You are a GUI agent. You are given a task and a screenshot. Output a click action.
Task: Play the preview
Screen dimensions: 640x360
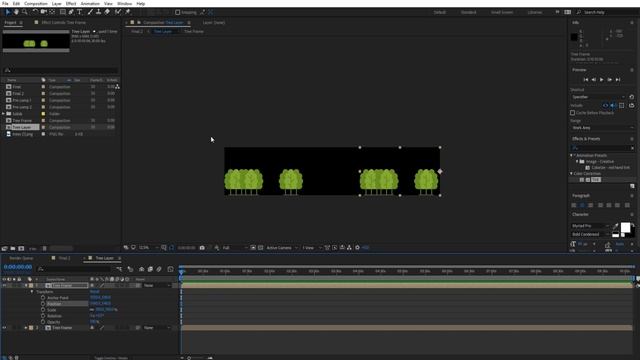(x=601, y=80)
